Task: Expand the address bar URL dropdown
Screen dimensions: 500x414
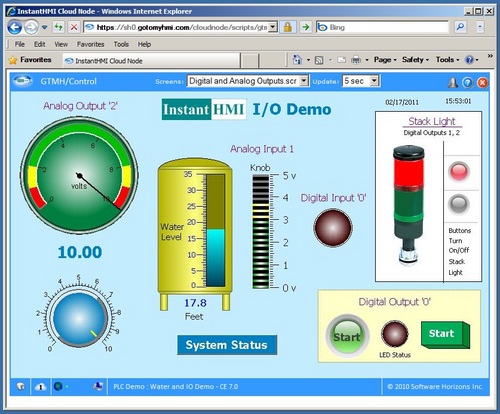Action: click(x=273, y=27)
